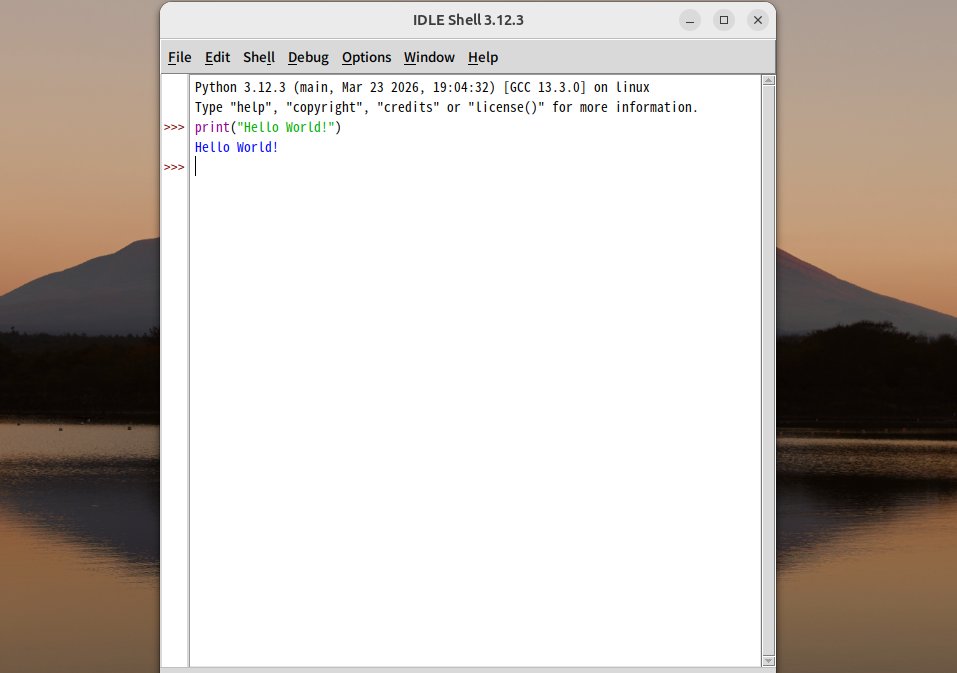The image size is (957, 673).
Task: Click the scrollbar down arrow
Action: (x=768, y=661)
